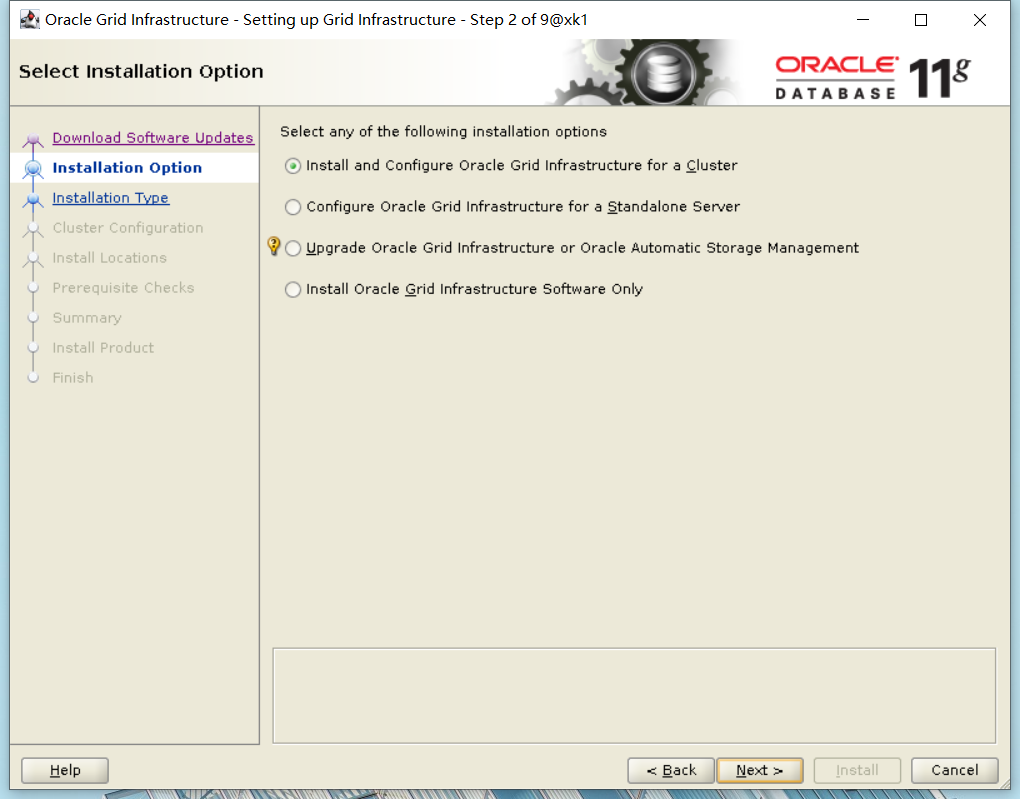1020x799 pixels.
Task: Click the Help button
Action: (x=65, y=770)
